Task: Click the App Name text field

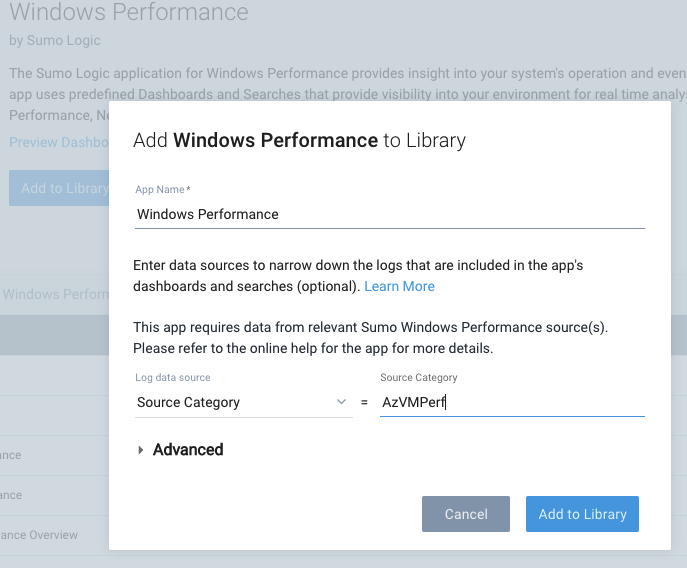Action: pos(390,214)
